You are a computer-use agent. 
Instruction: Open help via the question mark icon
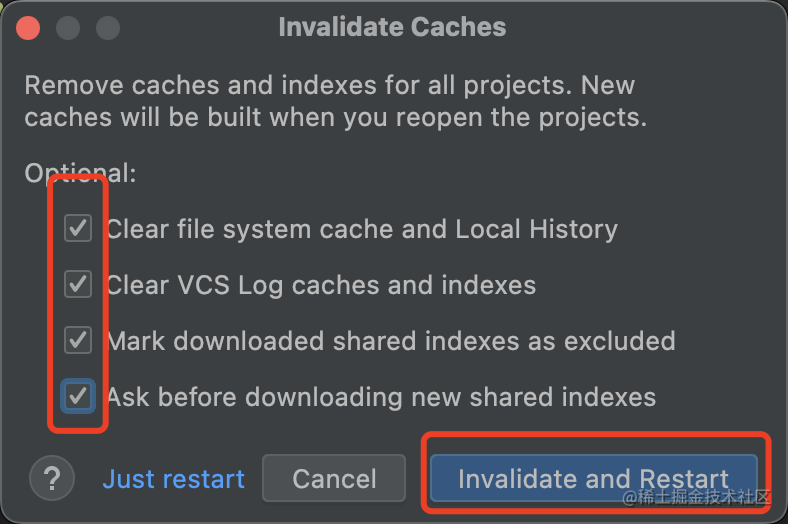click(x=52, y=478)
